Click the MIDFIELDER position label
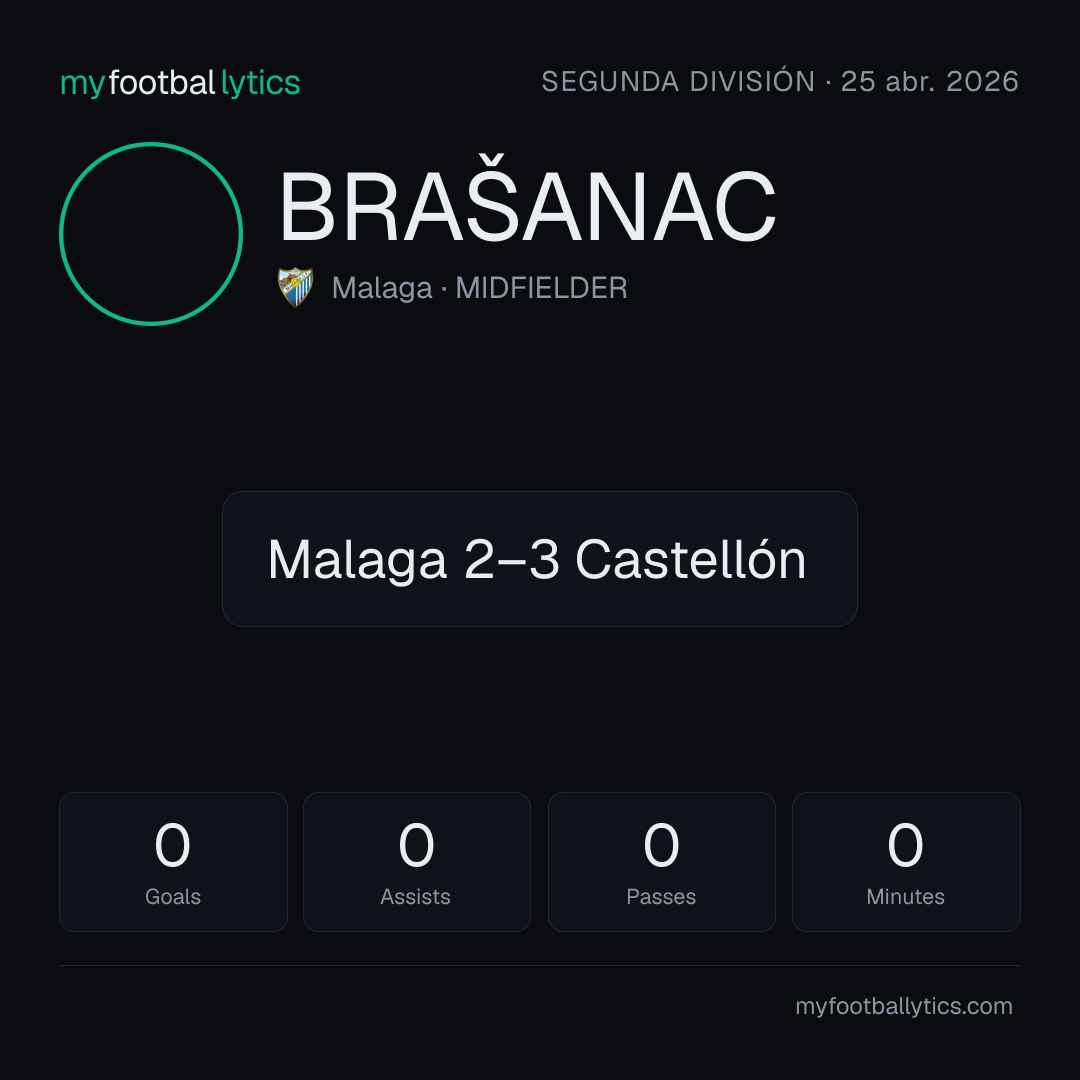This screenshot has height=1080, width=1080. 541,288
